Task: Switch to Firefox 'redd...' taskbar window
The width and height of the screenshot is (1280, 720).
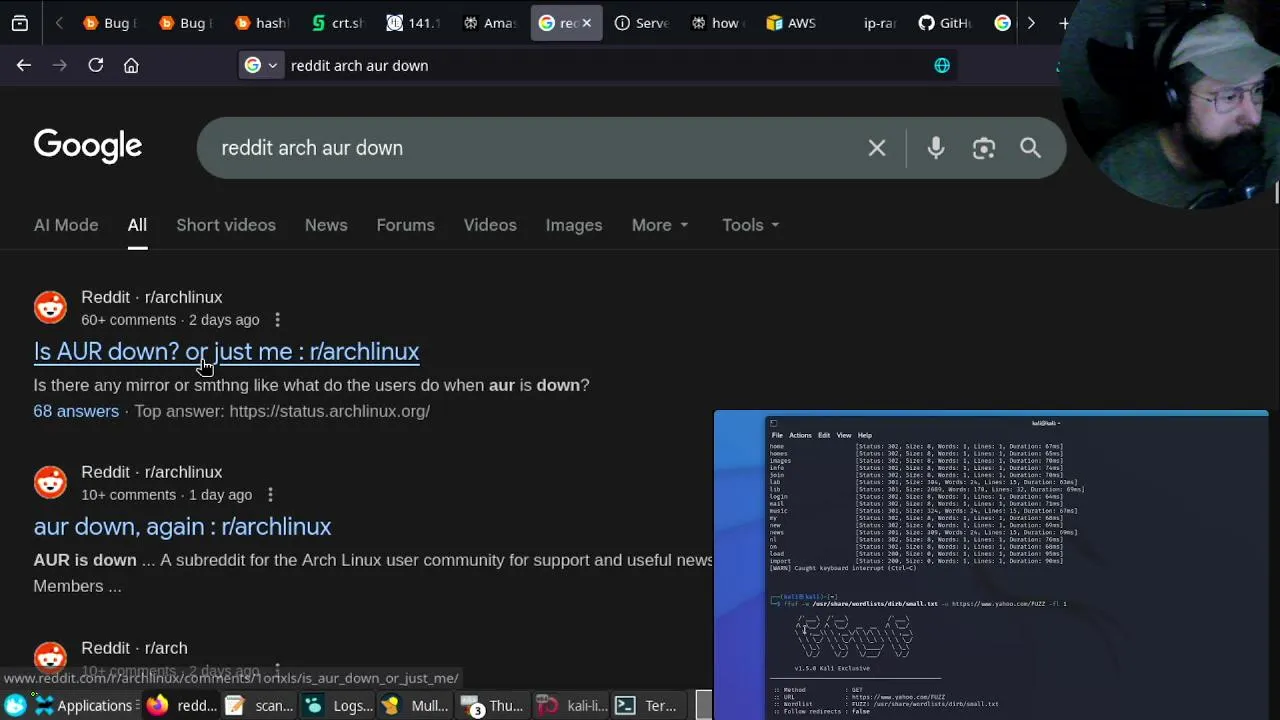Action: (182, 706)
